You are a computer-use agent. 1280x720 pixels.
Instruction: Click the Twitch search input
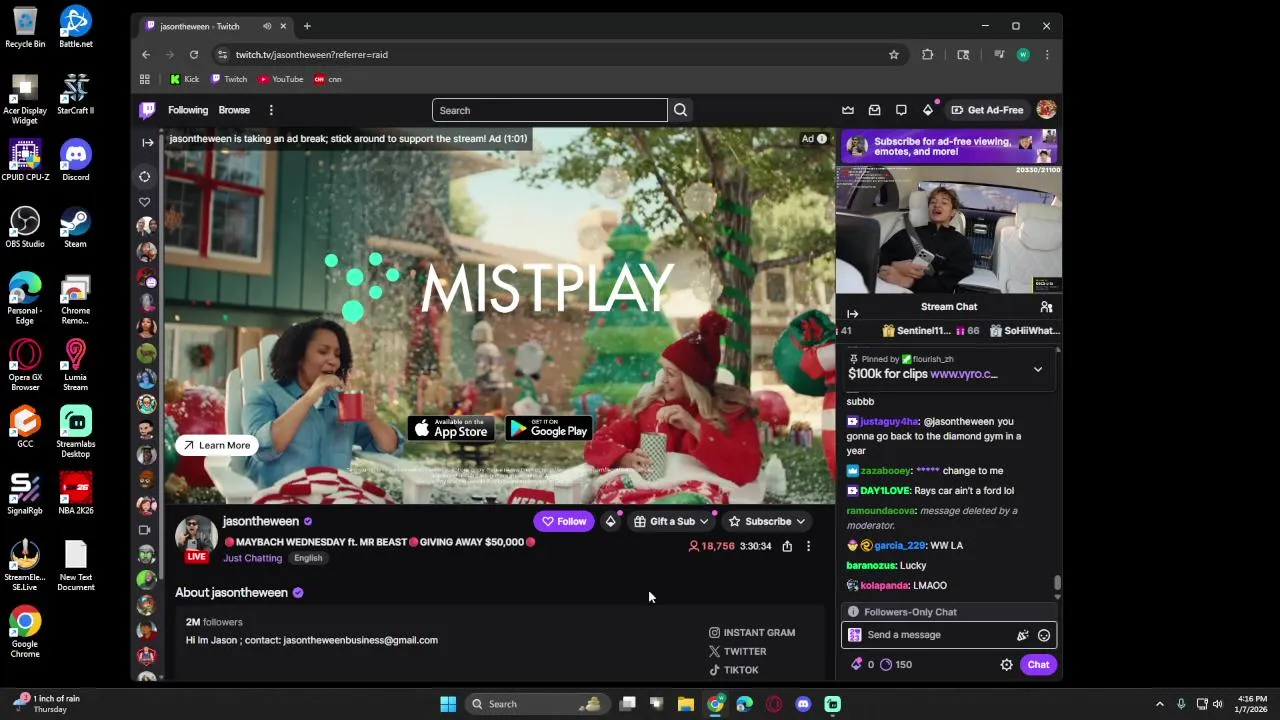tap(550, 110)
